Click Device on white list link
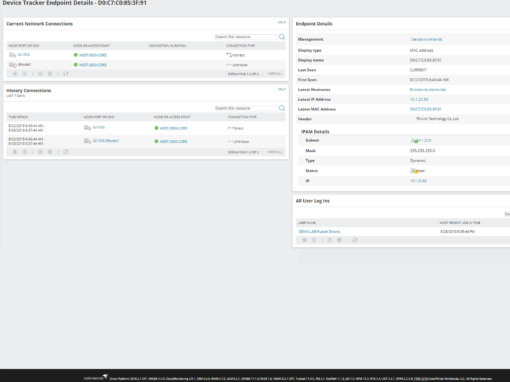 [x=427, y=39]
